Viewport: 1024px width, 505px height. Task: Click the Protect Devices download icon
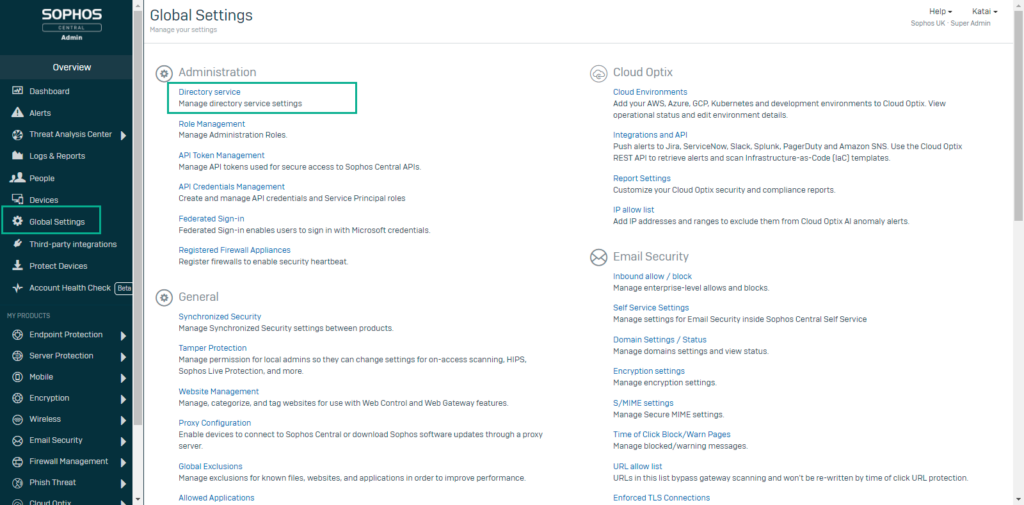click(18, 266)
